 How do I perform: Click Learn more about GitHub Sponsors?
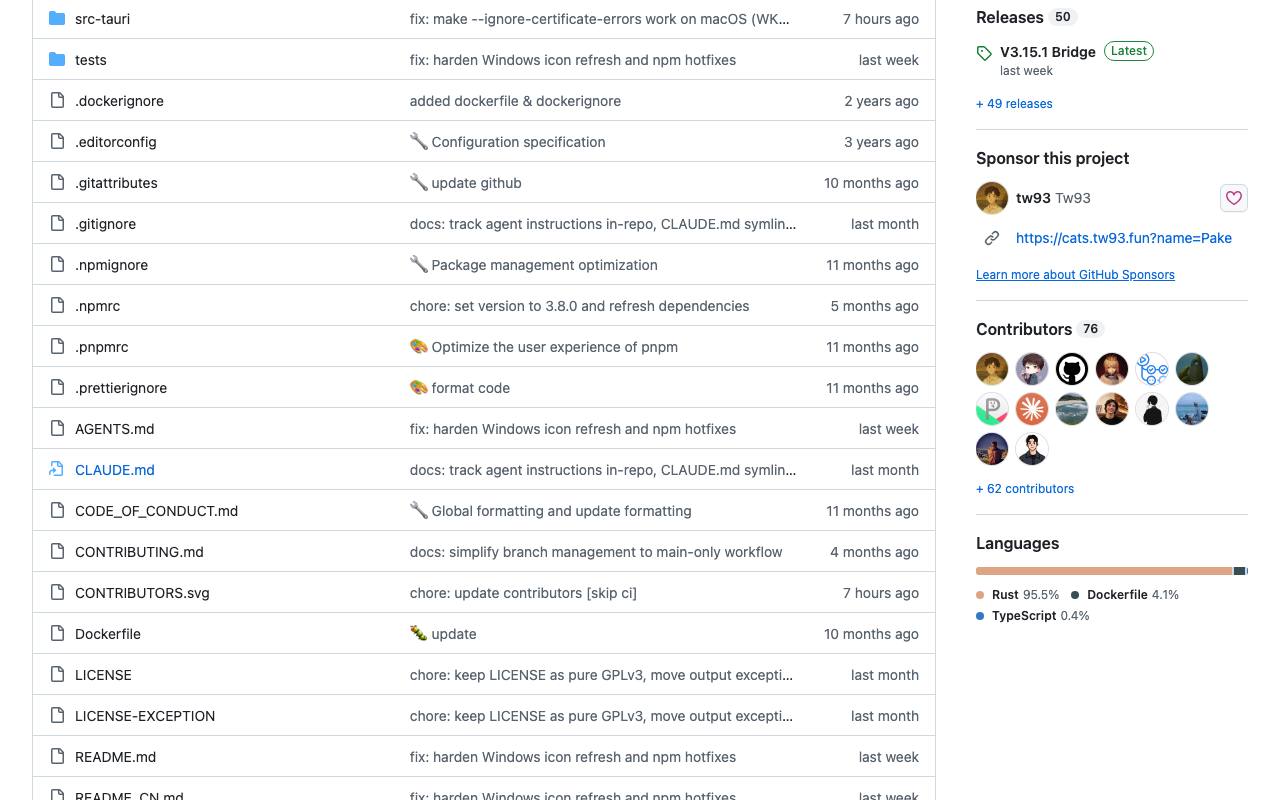[1075, 275]
